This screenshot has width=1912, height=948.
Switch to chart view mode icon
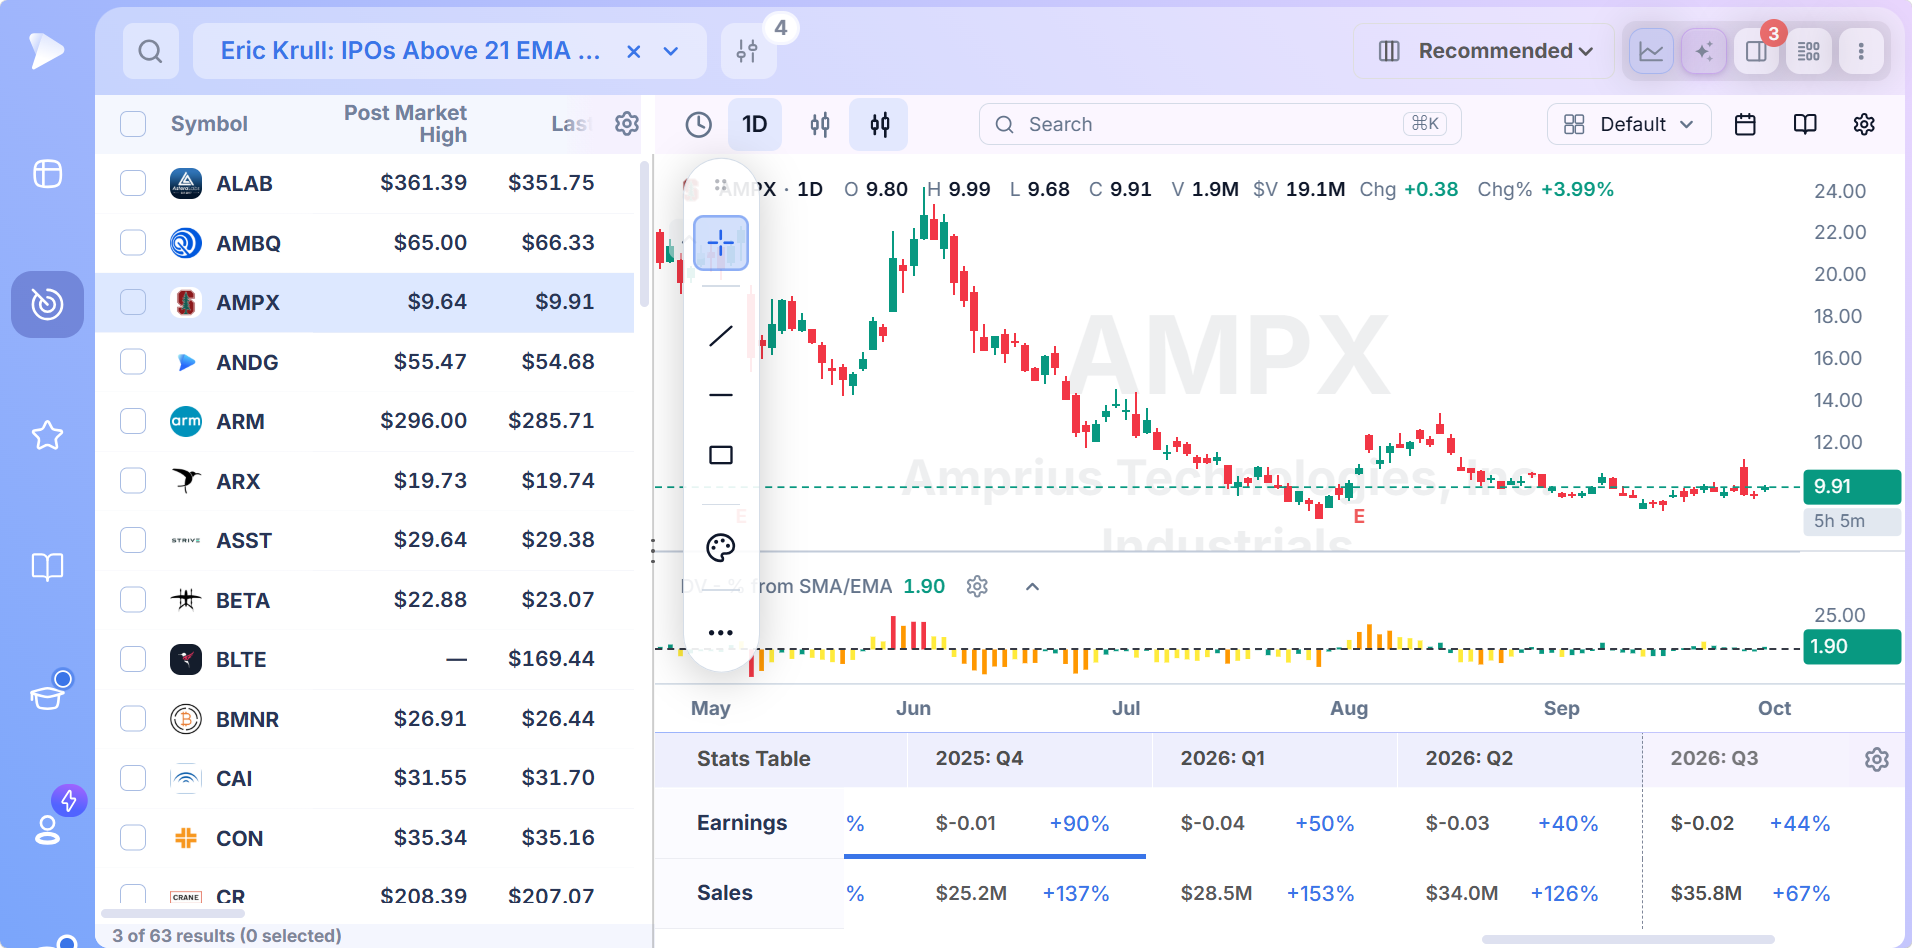[1651, 51]
